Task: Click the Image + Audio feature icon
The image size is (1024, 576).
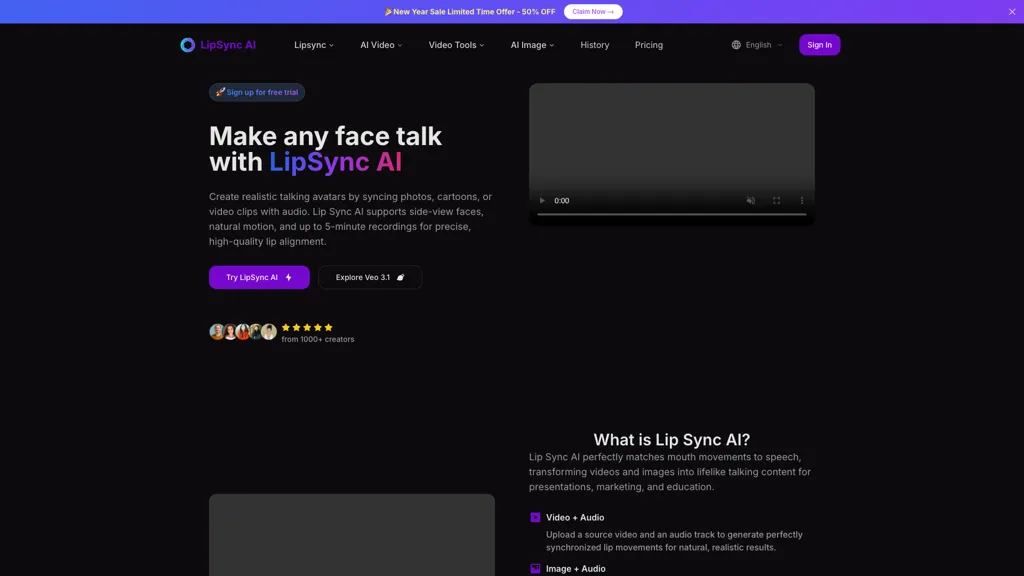Action: (x=534, y=568)
